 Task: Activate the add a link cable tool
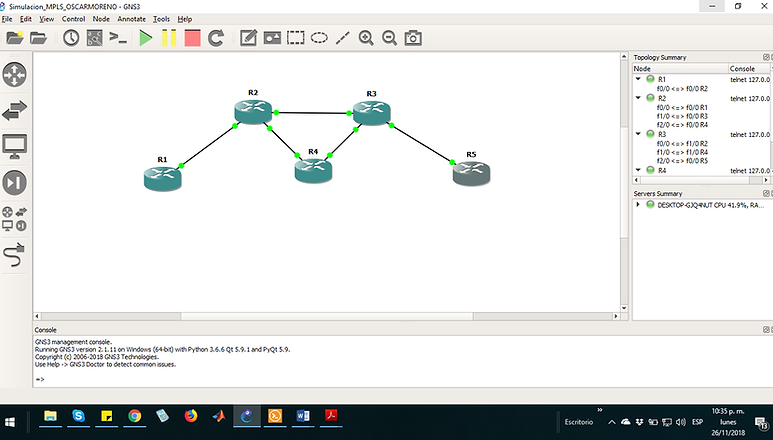(14, 254)
